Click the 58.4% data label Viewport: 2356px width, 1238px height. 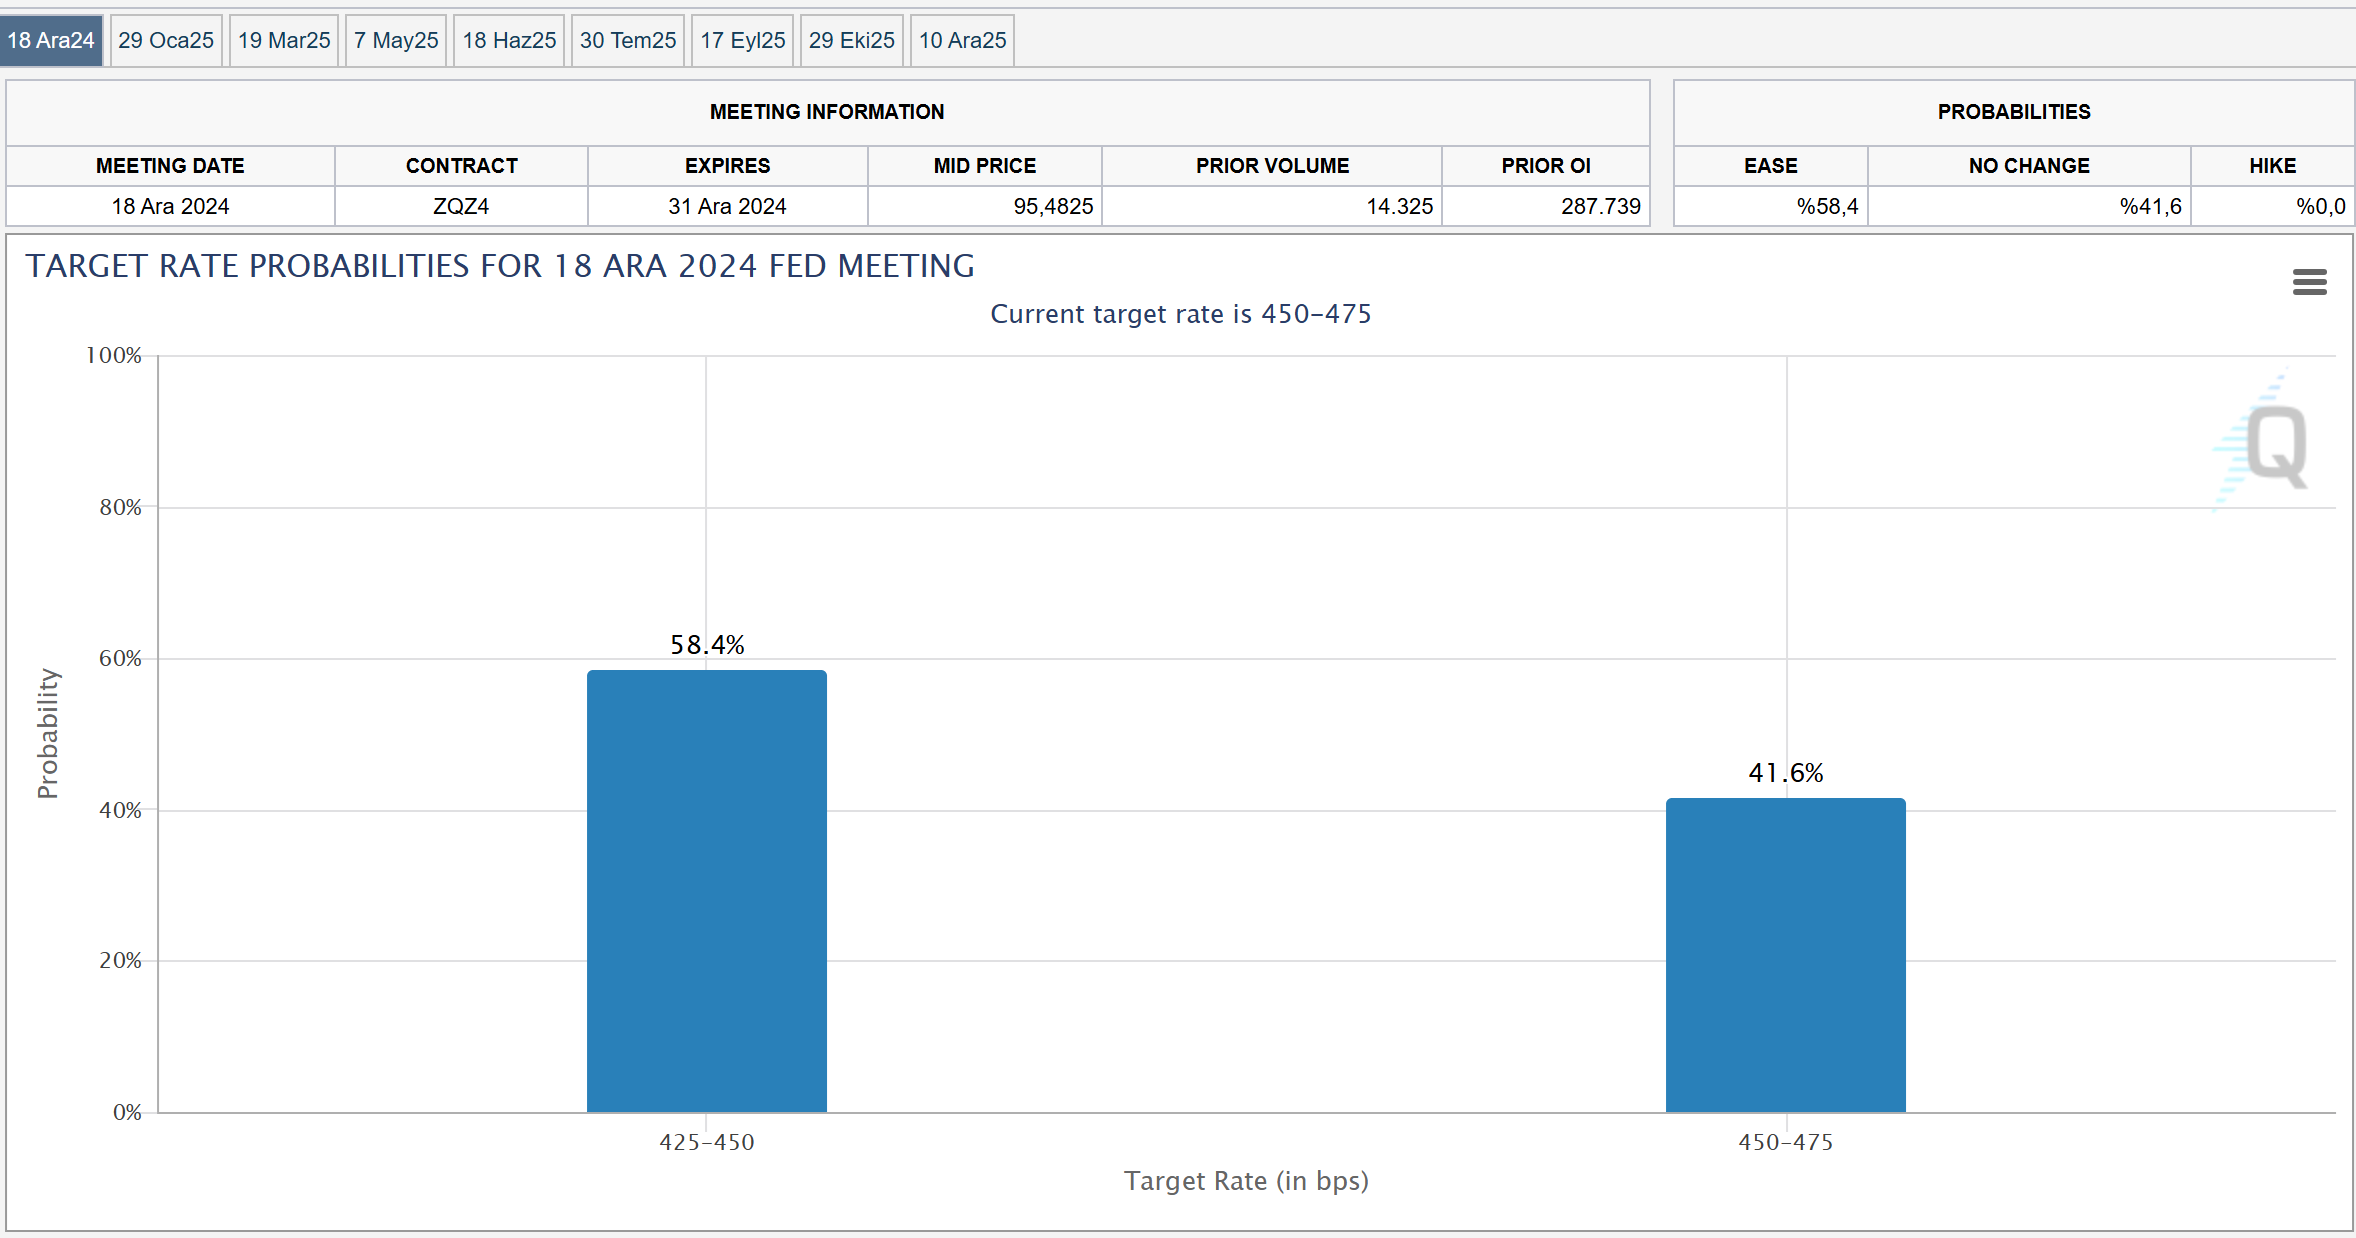707,645
